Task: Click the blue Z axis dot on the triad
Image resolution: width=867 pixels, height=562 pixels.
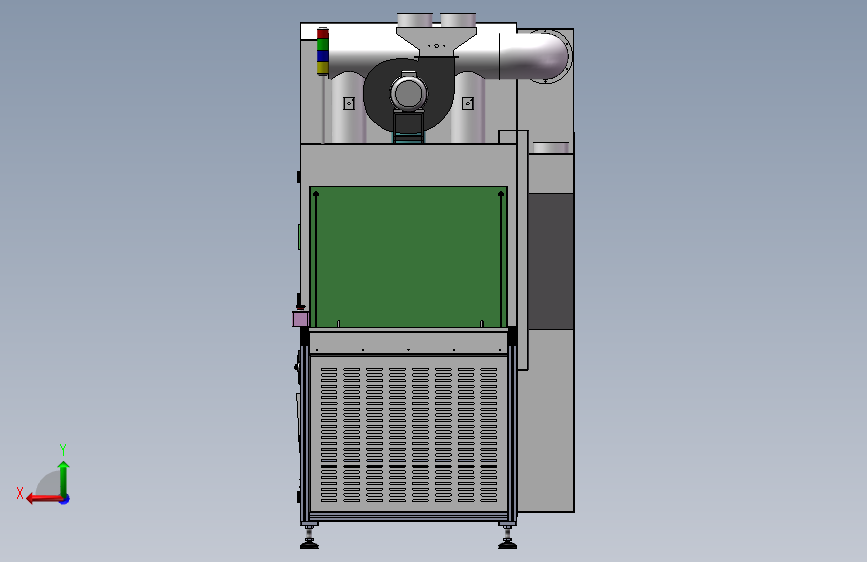Action: (x=65, y=499)
